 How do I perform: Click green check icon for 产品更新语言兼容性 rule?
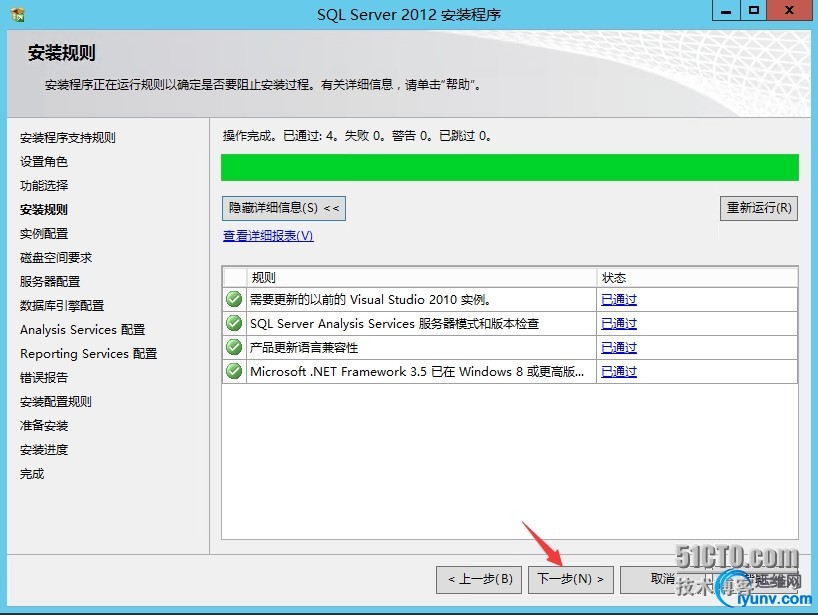[x=234, y=347]
